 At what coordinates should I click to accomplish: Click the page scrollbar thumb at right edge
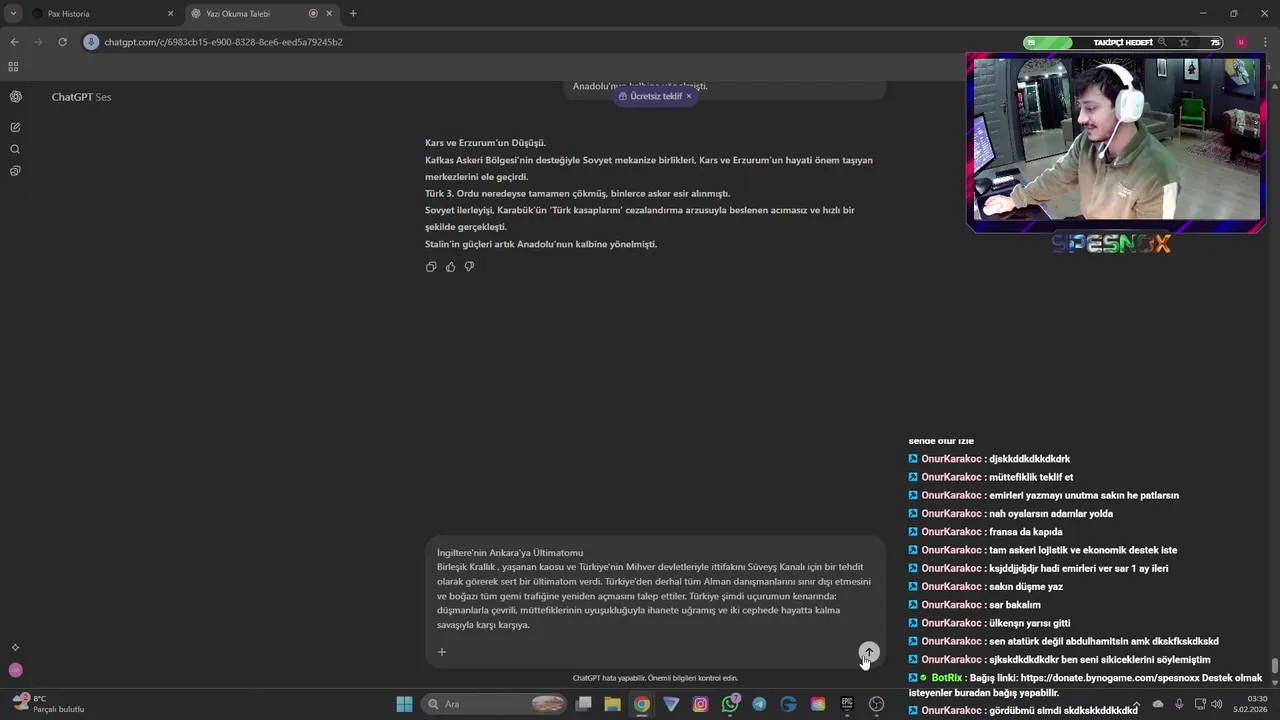coord(1274,666)
